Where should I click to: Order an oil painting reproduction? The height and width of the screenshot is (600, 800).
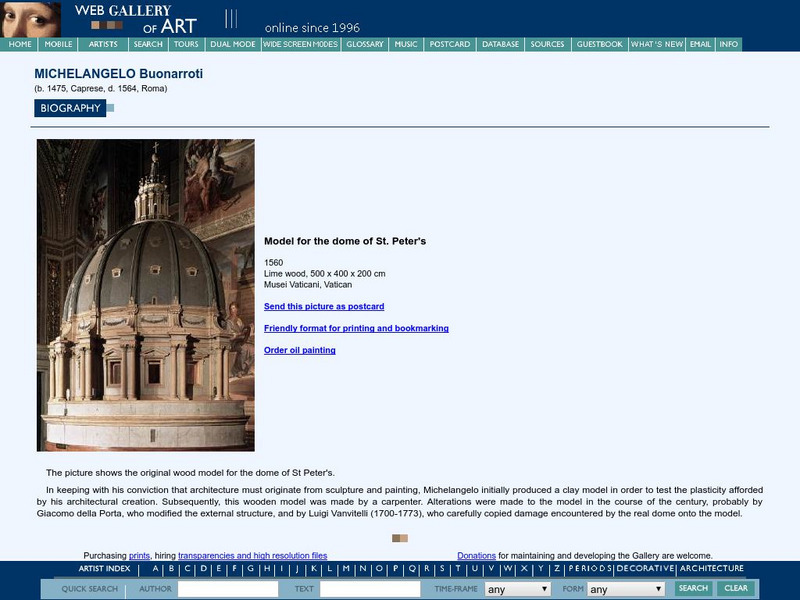[298, 352]
